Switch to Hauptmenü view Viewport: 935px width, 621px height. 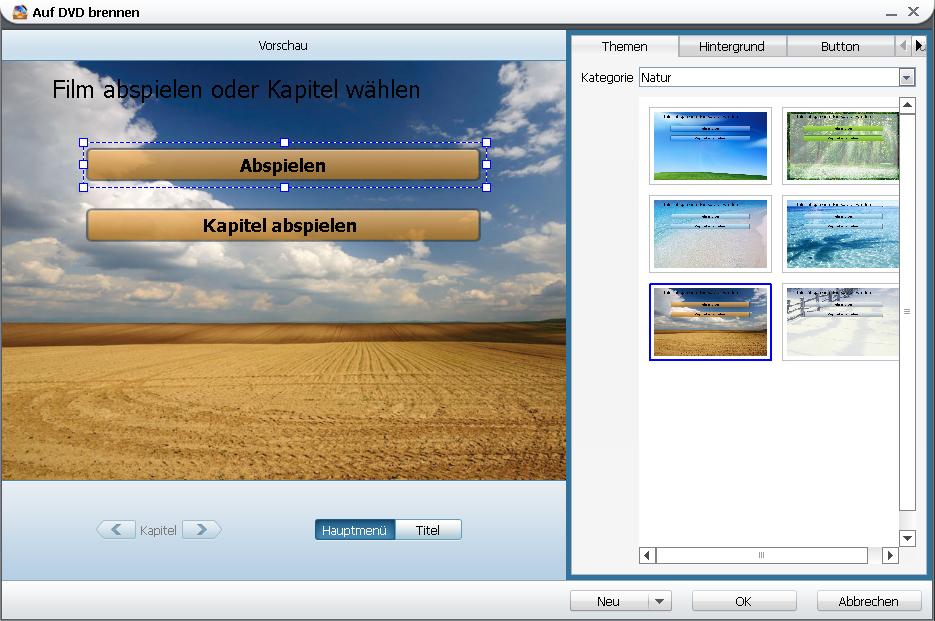point(355,530)
